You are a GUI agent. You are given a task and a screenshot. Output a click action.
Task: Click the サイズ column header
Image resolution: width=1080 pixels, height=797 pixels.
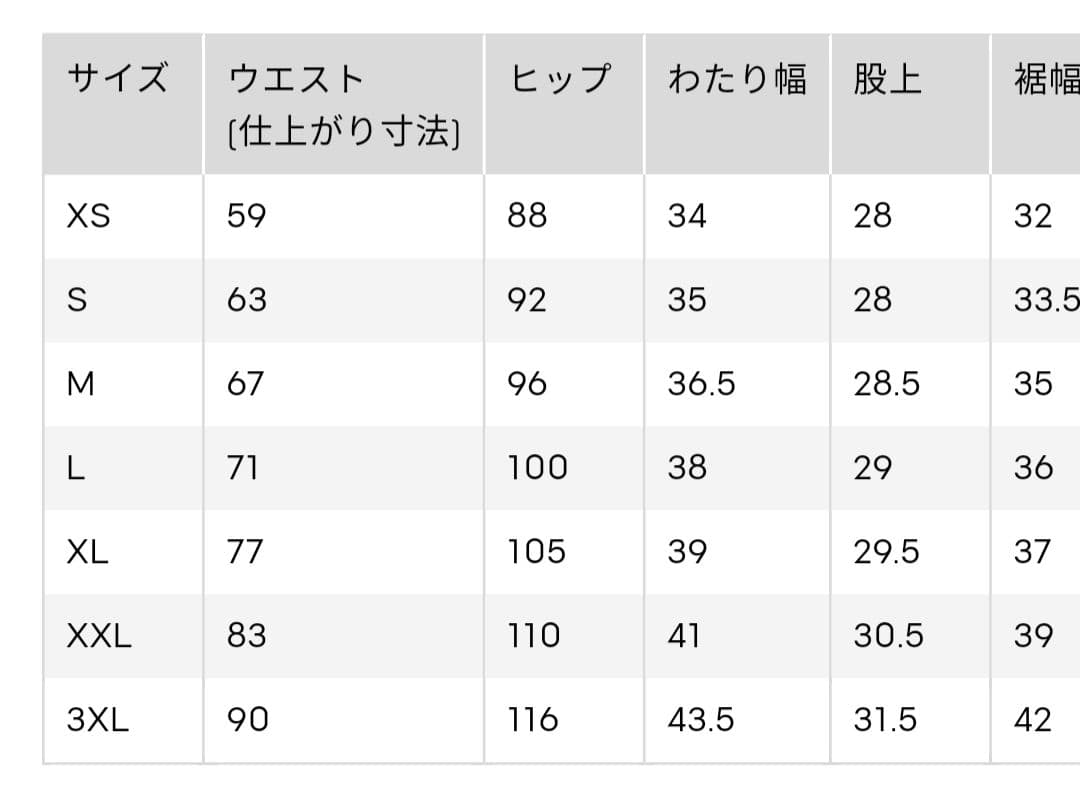click(118, 78)
